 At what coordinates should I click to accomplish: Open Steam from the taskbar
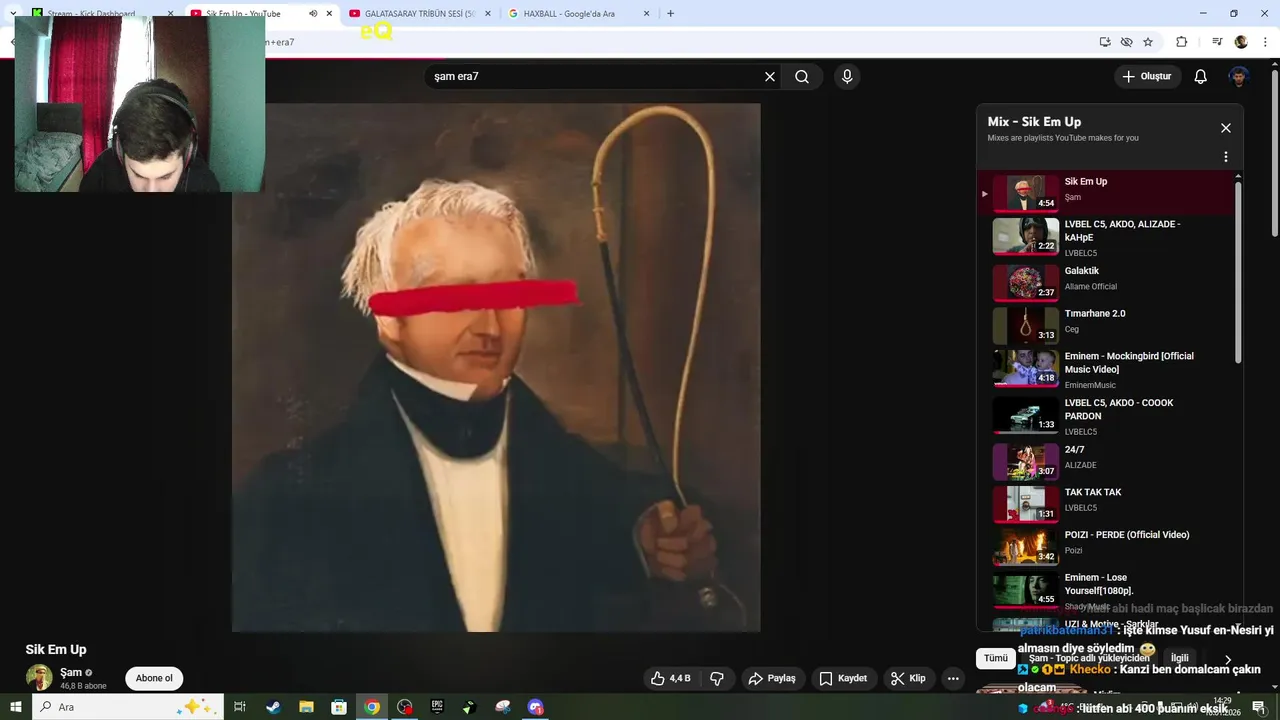pyautogui.click(x=273, y=707)
